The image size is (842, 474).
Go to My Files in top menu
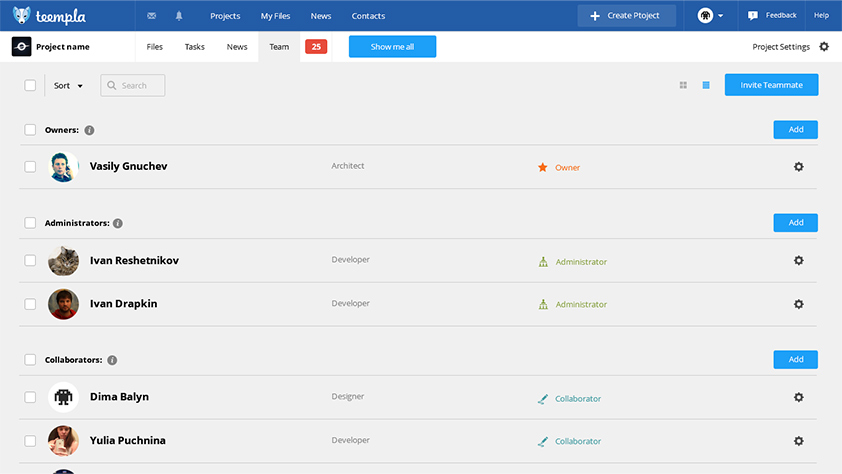coord(275,16)
